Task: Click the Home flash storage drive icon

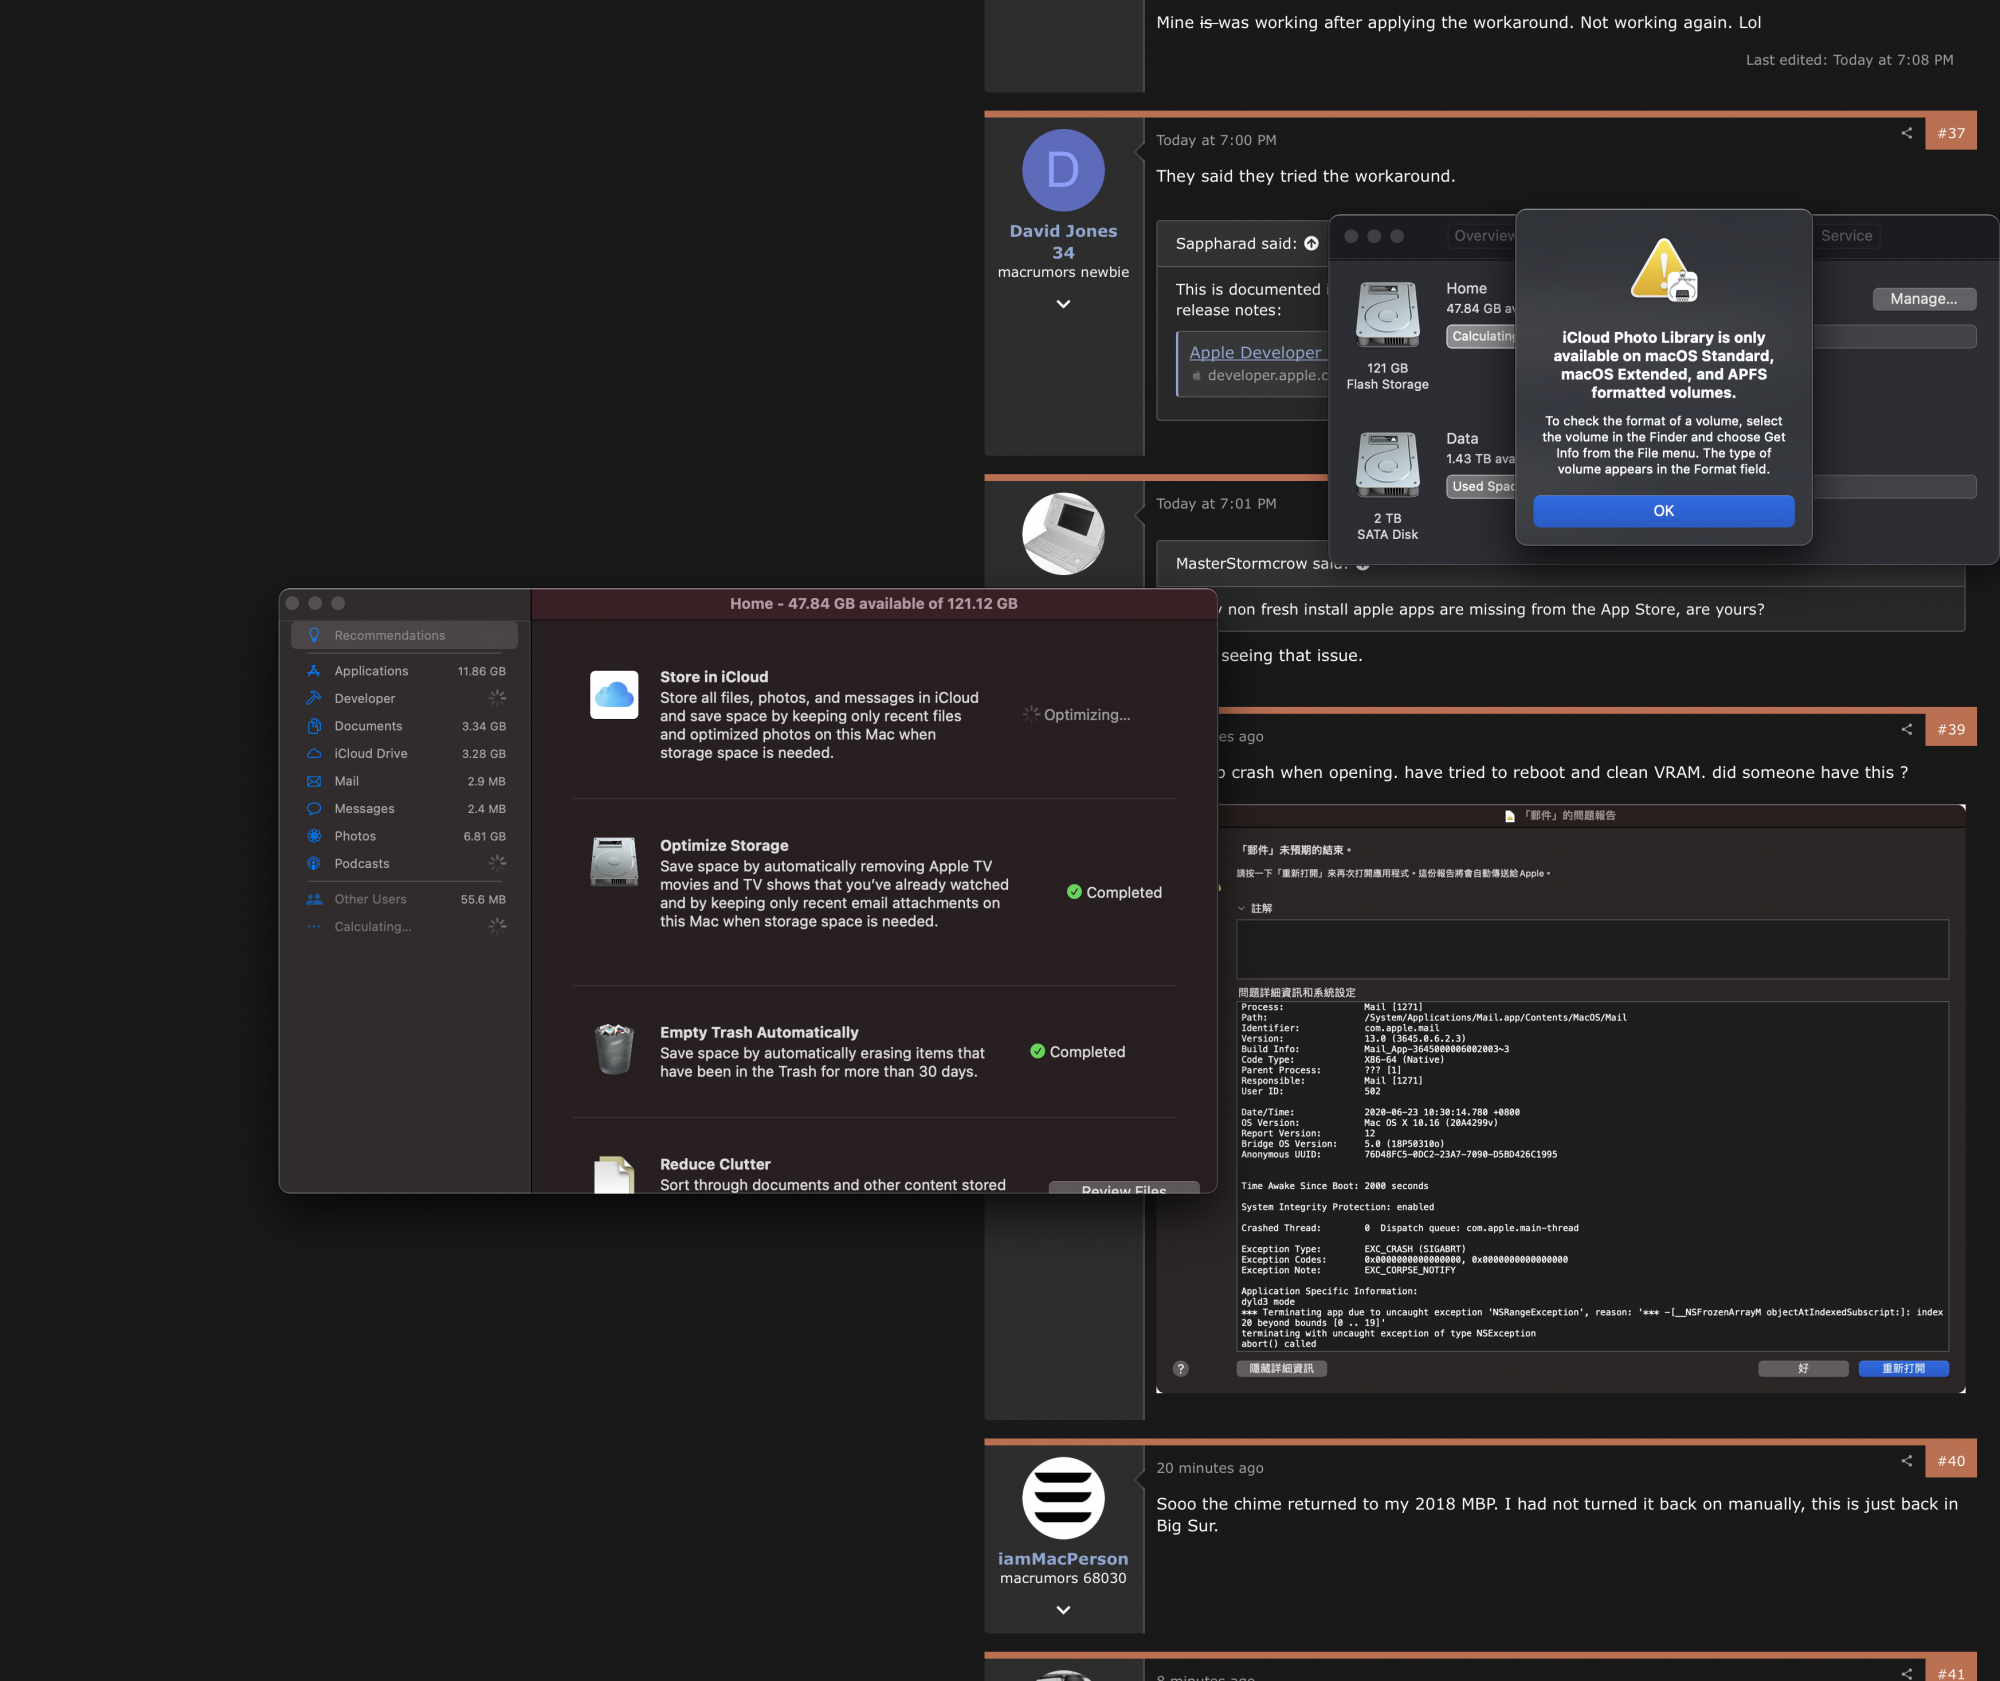Action: point(1387,314)
